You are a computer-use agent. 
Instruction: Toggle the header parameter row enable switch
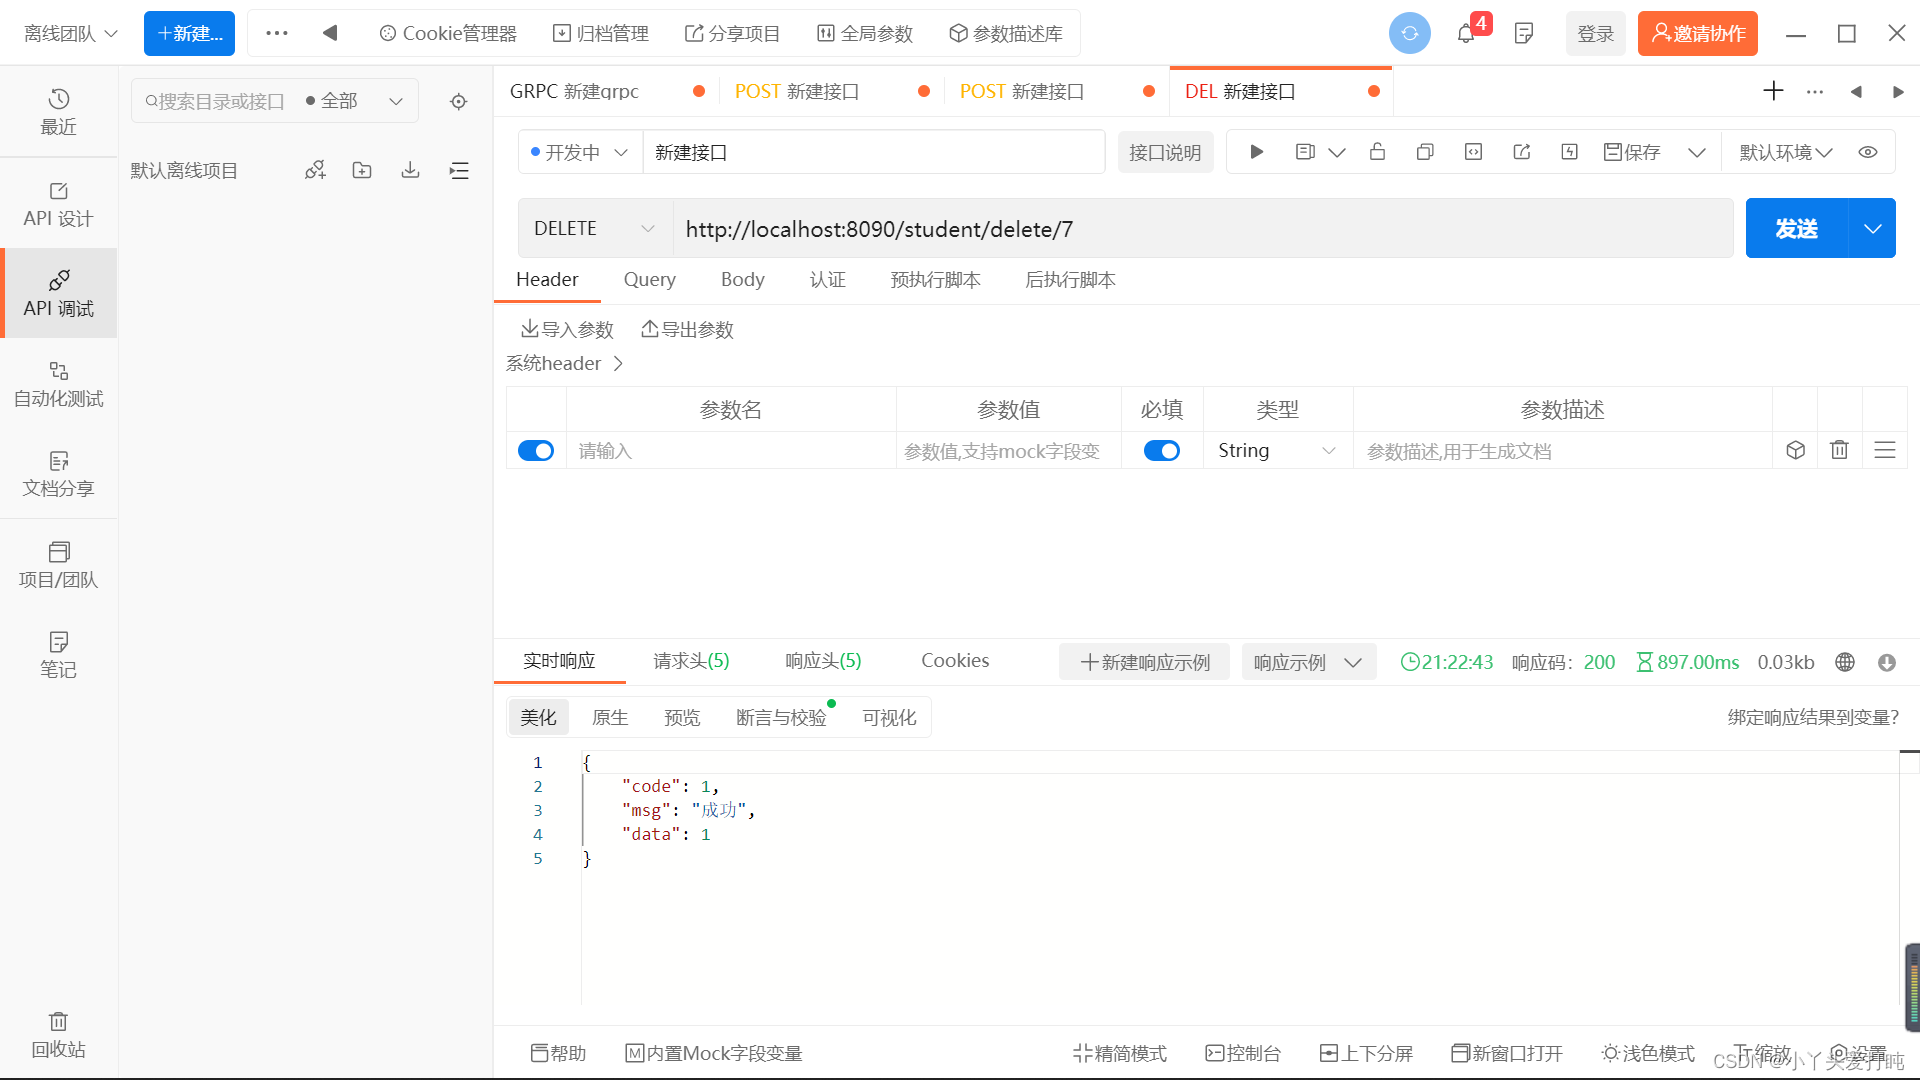pos(536,451)
